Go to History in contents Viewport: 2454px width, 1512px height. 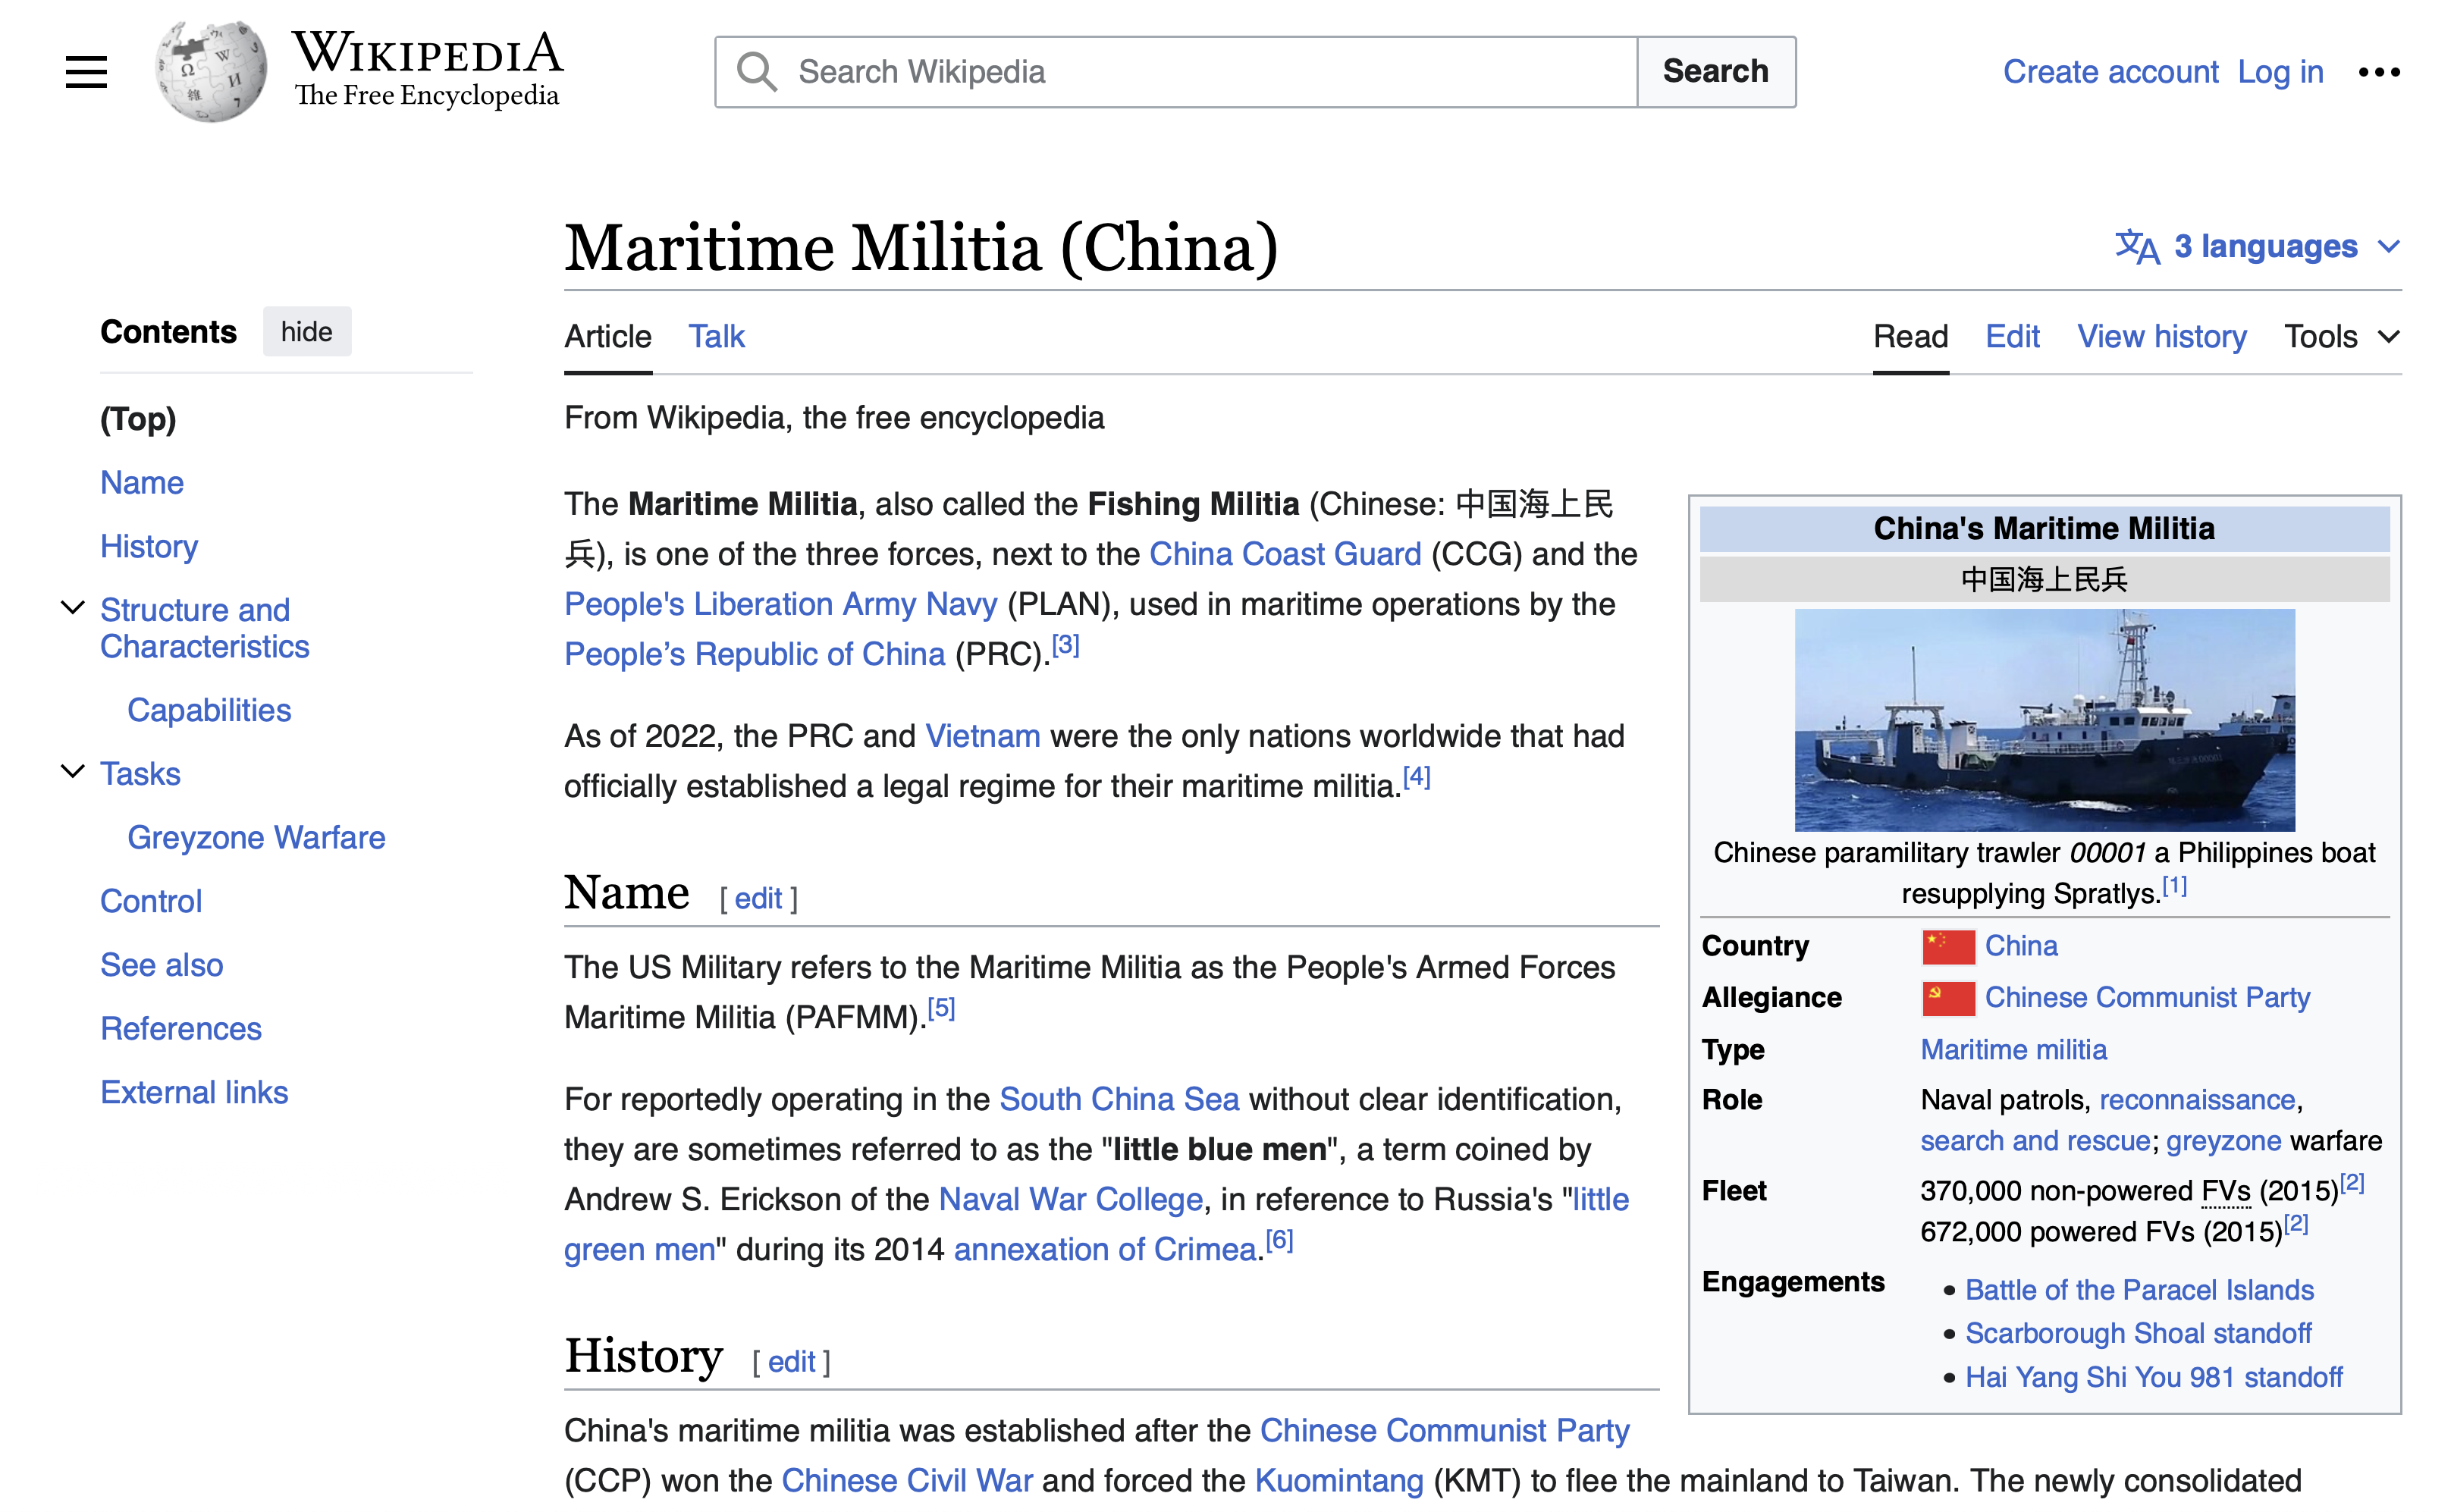[x=149, y=546]
